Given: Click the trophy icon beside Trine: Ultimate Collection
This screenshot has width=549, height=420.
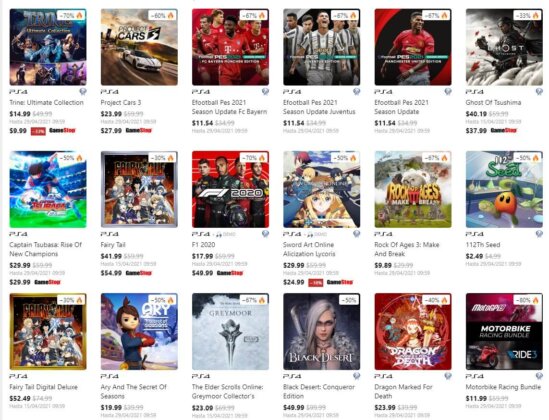Looking at the screenshot, I should 83,92.
